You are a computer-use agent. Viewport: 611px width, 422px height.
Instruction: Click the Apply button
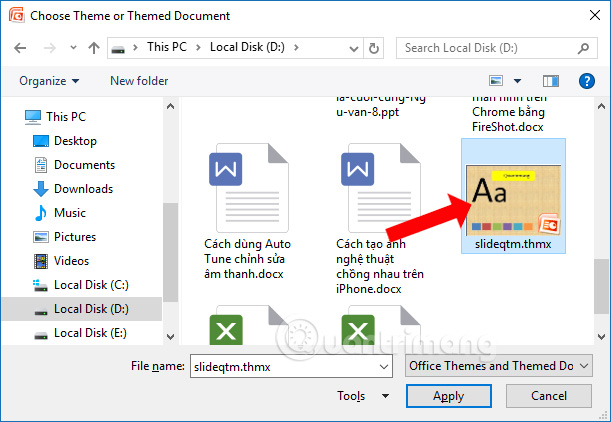coord(449,396)
